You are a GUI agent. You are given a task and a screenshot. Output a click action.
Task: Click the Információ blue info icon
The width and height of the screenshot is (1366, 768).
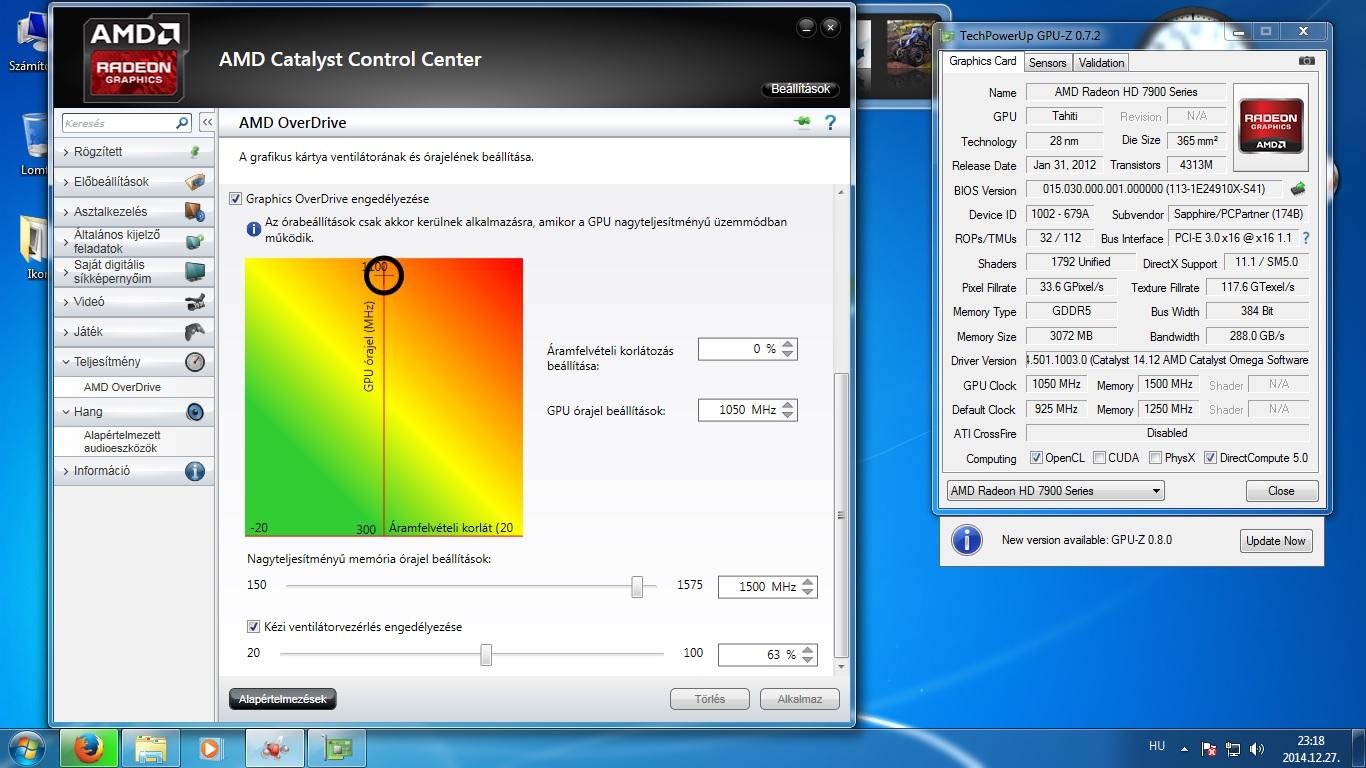click(x=195, y=471)
